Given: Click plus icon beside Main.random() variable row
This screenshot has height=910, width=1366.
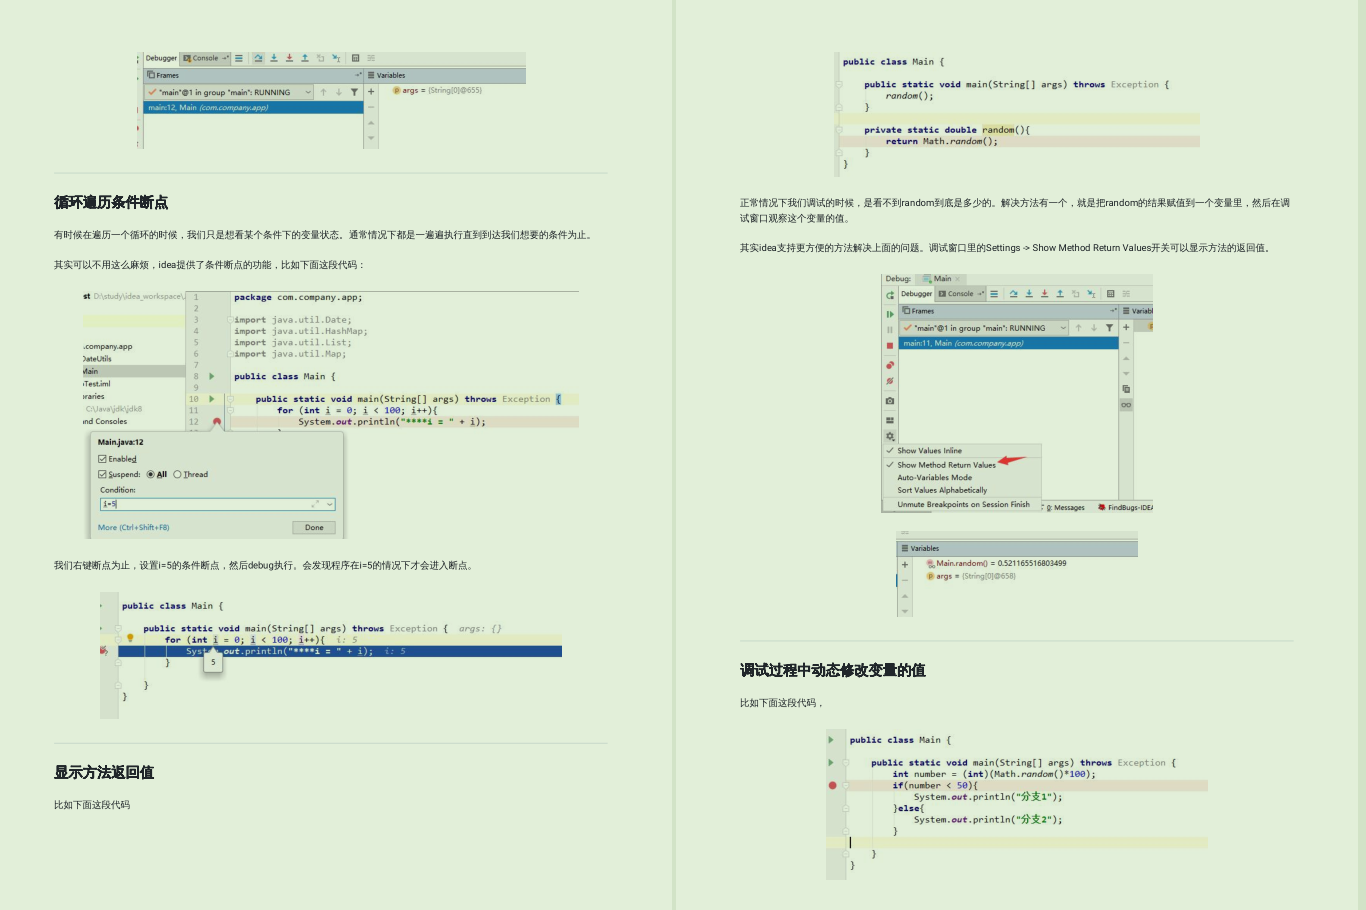Looking at the screenshot, I should coord(905,564).
